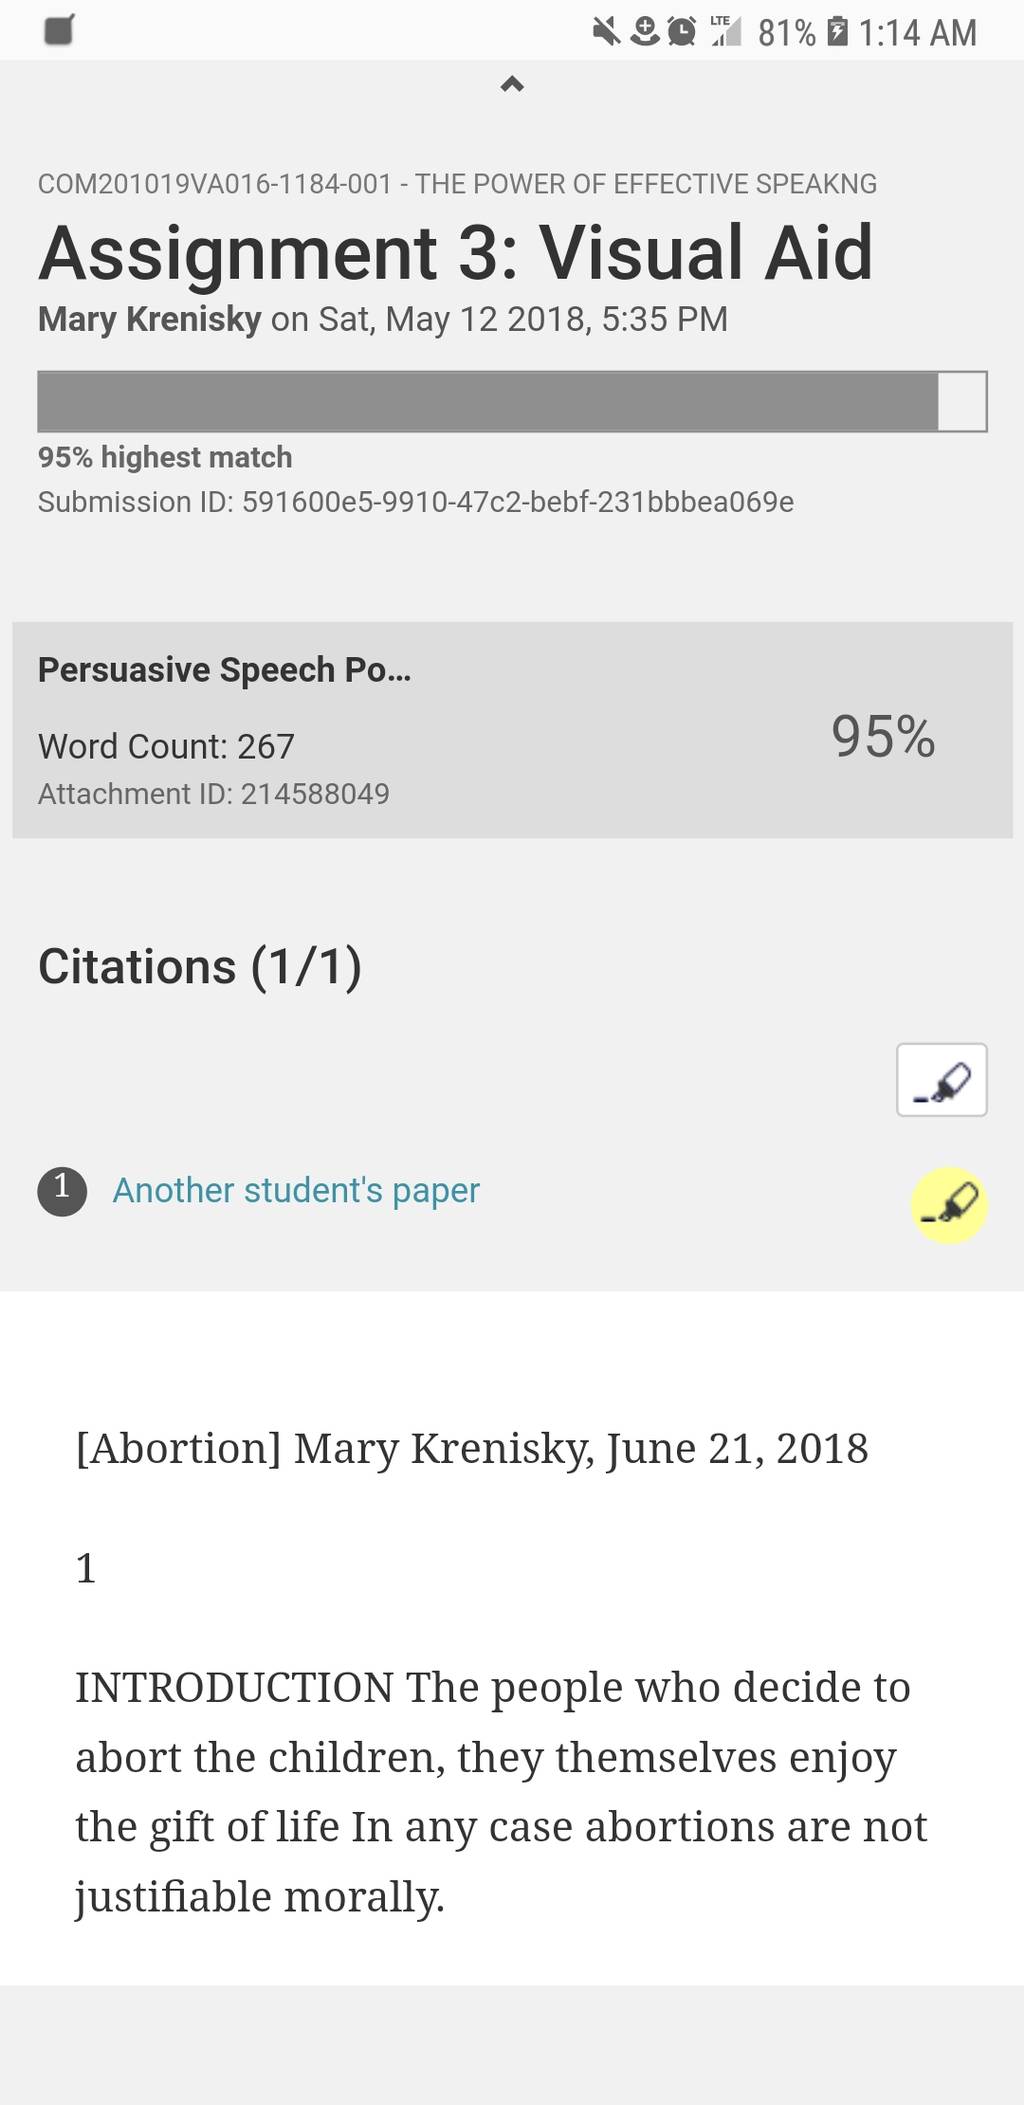Toggle all citation highlighting with the square highlighter button
The image size is (1024, 2105).
[942, 1080]
